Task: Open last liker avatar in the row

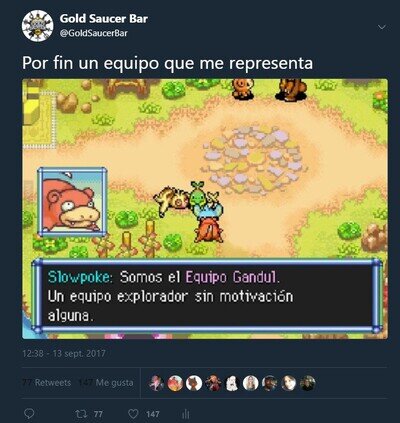Action: pyautogui.click(x=307, y=383)
